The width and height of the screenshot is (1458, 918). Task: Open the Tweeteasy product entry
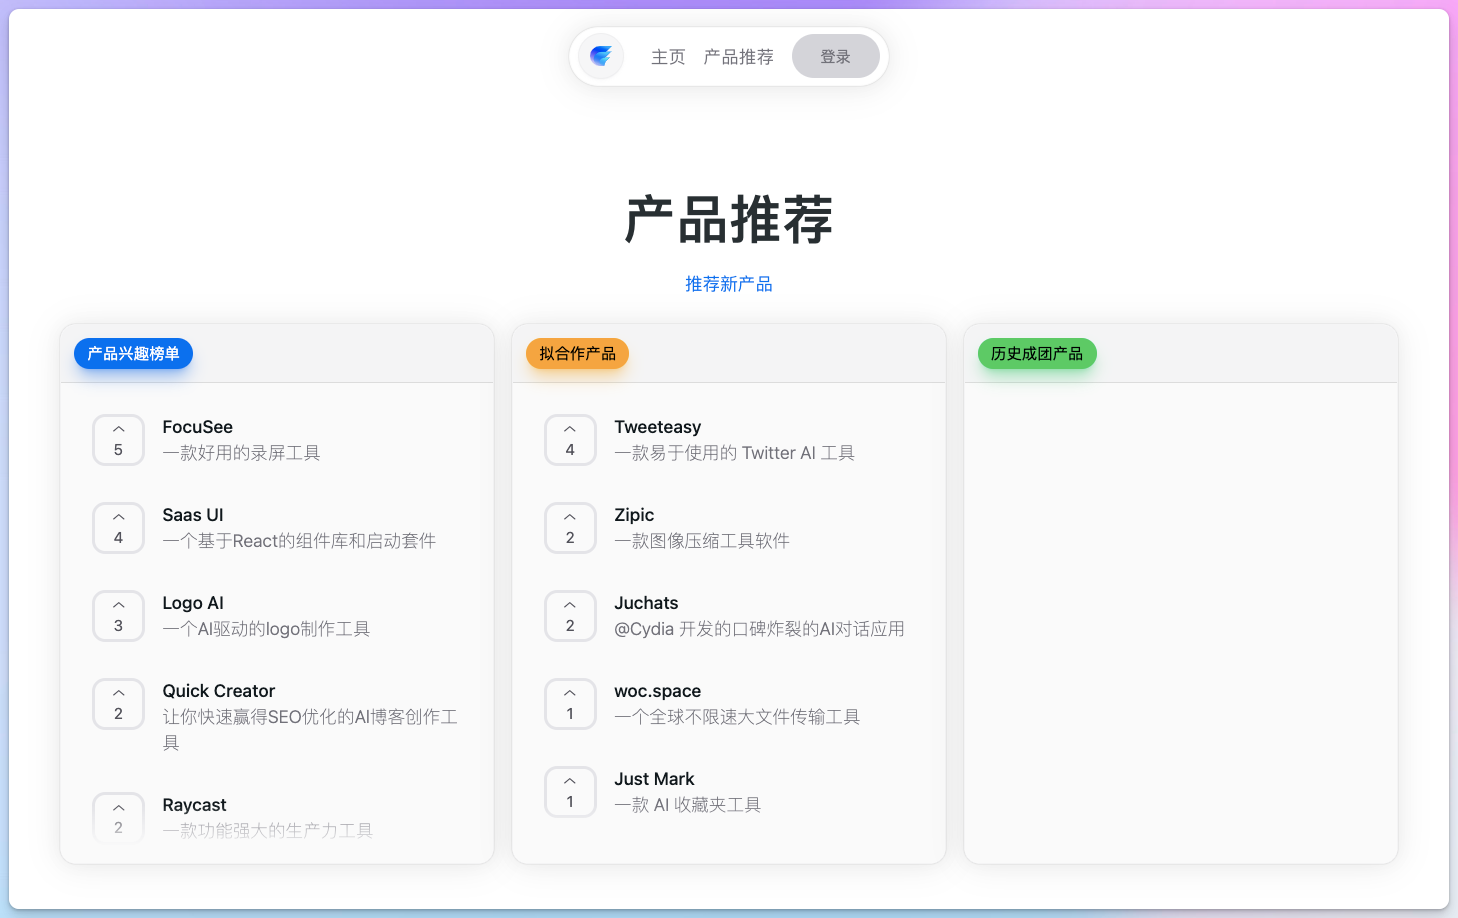(657, 426)
